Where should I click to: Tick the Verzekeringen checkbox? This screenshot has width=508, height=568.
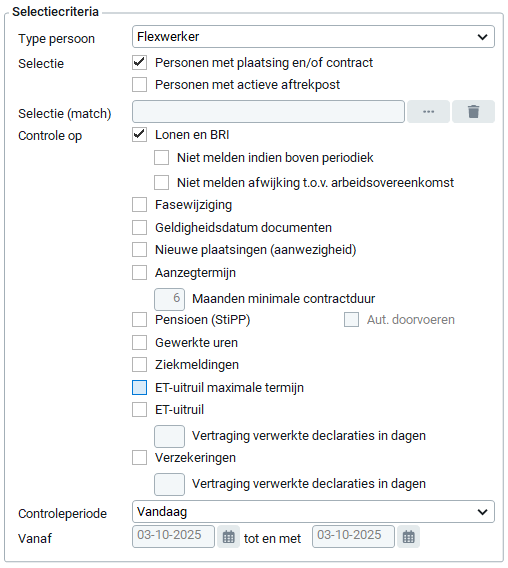pos(140,458)
